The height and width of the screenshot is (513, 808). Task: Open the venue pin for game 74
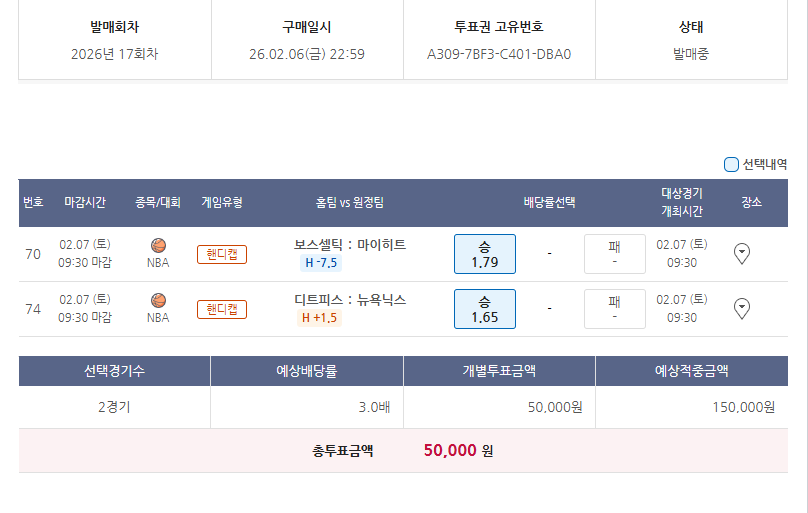coord(742,309)
